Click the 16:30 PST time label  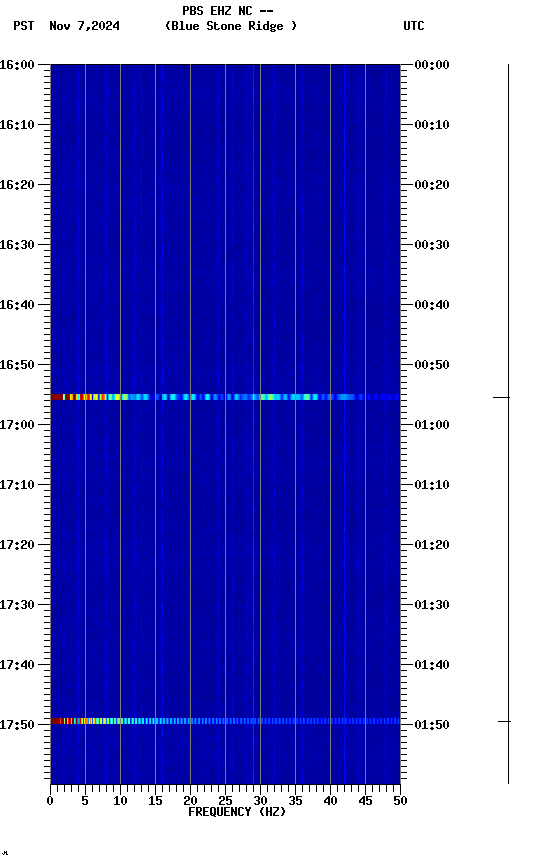[x=17, y=245]
